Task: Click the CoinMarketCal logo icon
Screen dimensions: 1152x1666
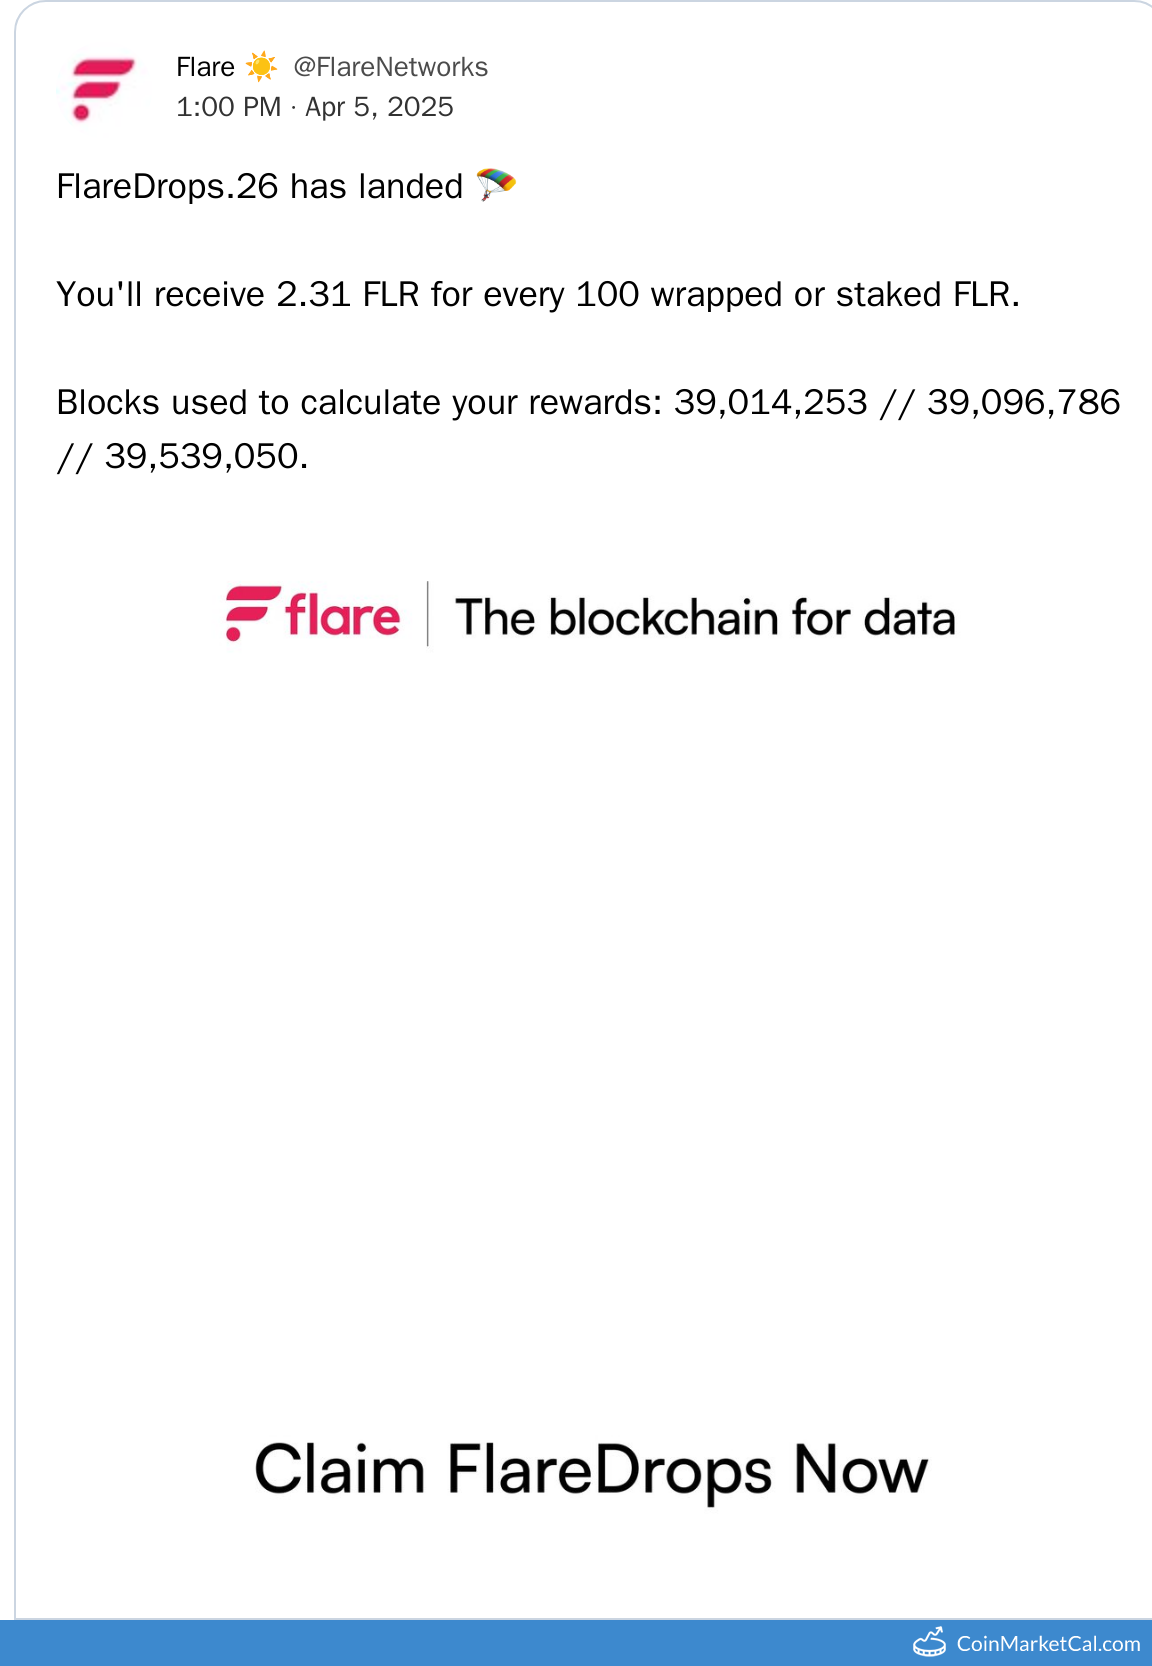Action: click(x=930, y=1643)
